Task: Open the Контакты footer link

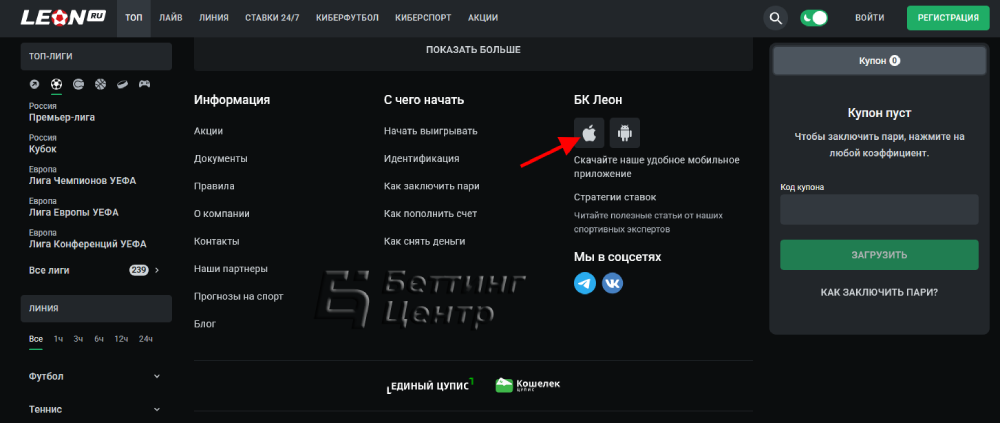Action: (x=217, y=241)
